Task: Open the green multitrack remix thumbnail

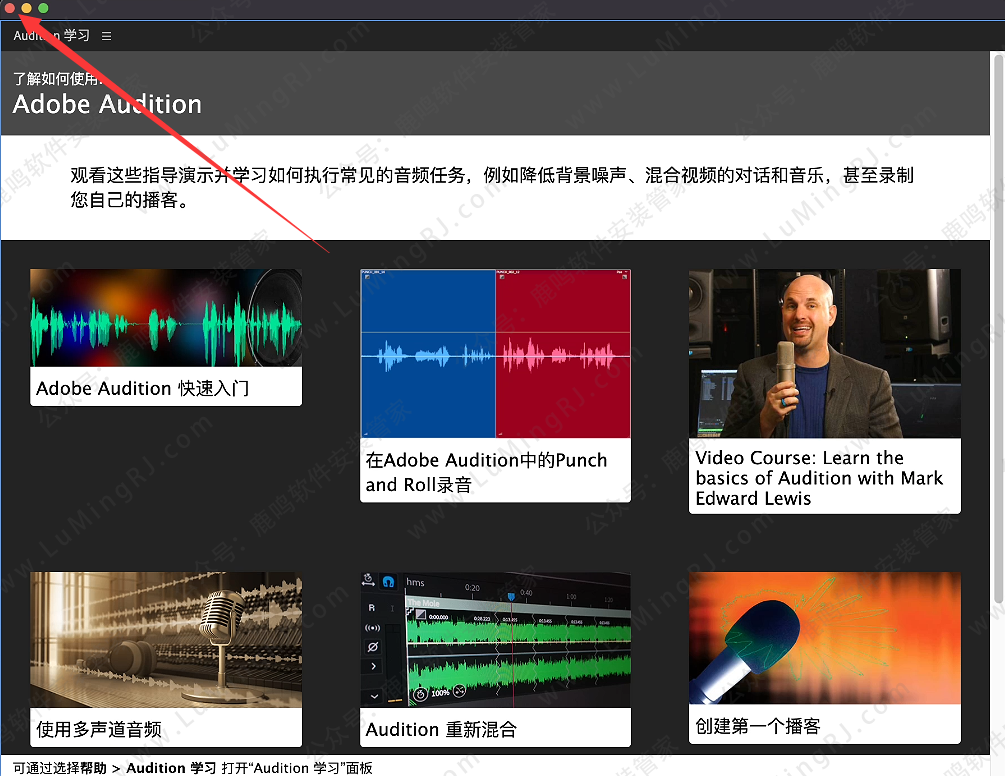Action: pyautogui.click(x=495, y=640)
